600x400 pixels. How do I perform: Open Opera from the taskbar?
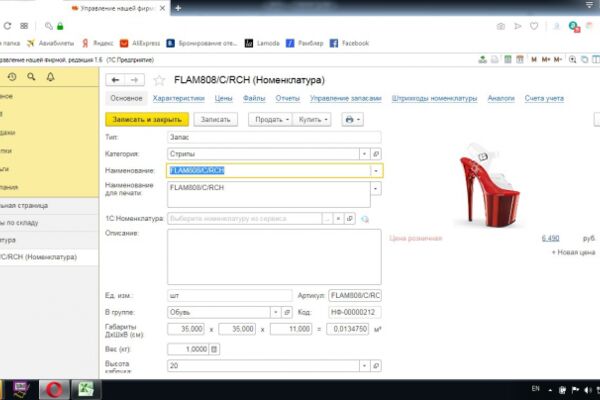54,390
